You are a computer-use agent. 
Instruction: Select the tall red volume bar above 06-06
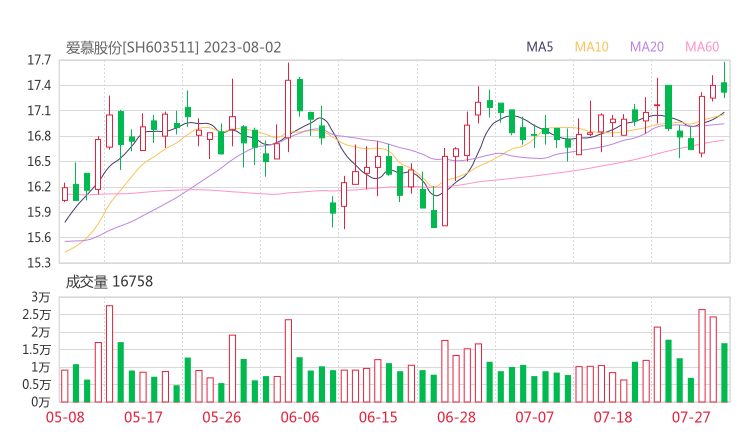(288, 361)
